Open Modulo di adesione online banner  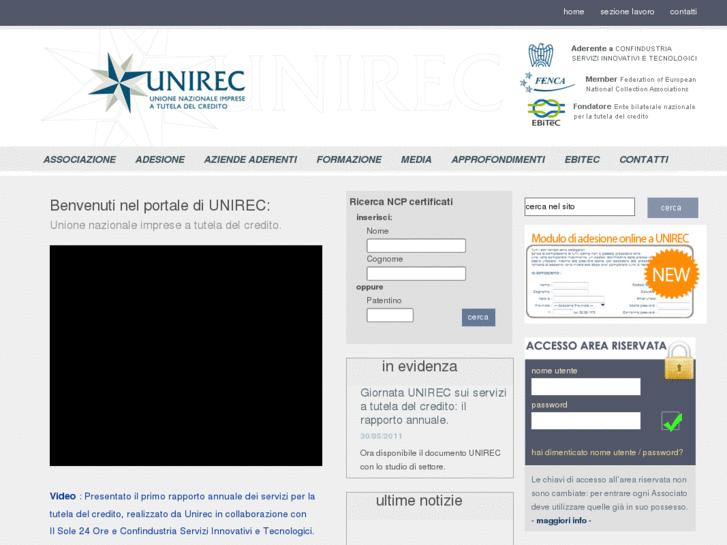tap(615, 274)
